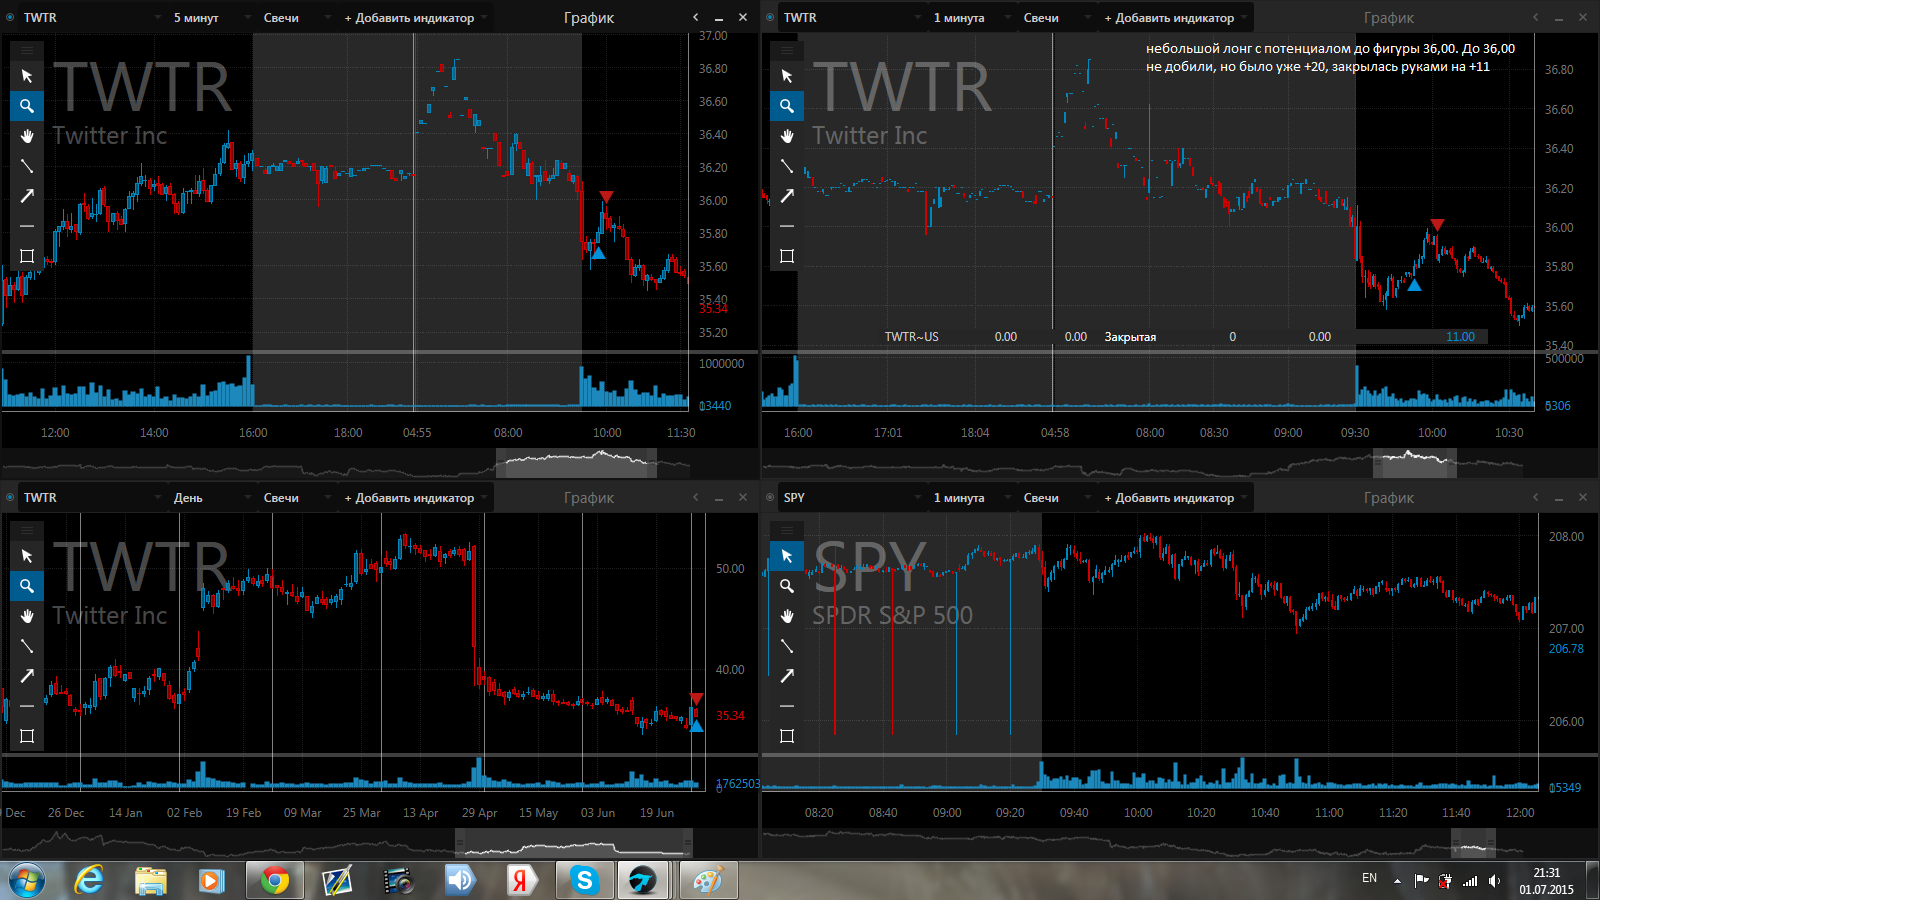Select zoom tool in TWTR 5 минут chart
This screenshot has width=1911, height=911.
tap(27, 106)
